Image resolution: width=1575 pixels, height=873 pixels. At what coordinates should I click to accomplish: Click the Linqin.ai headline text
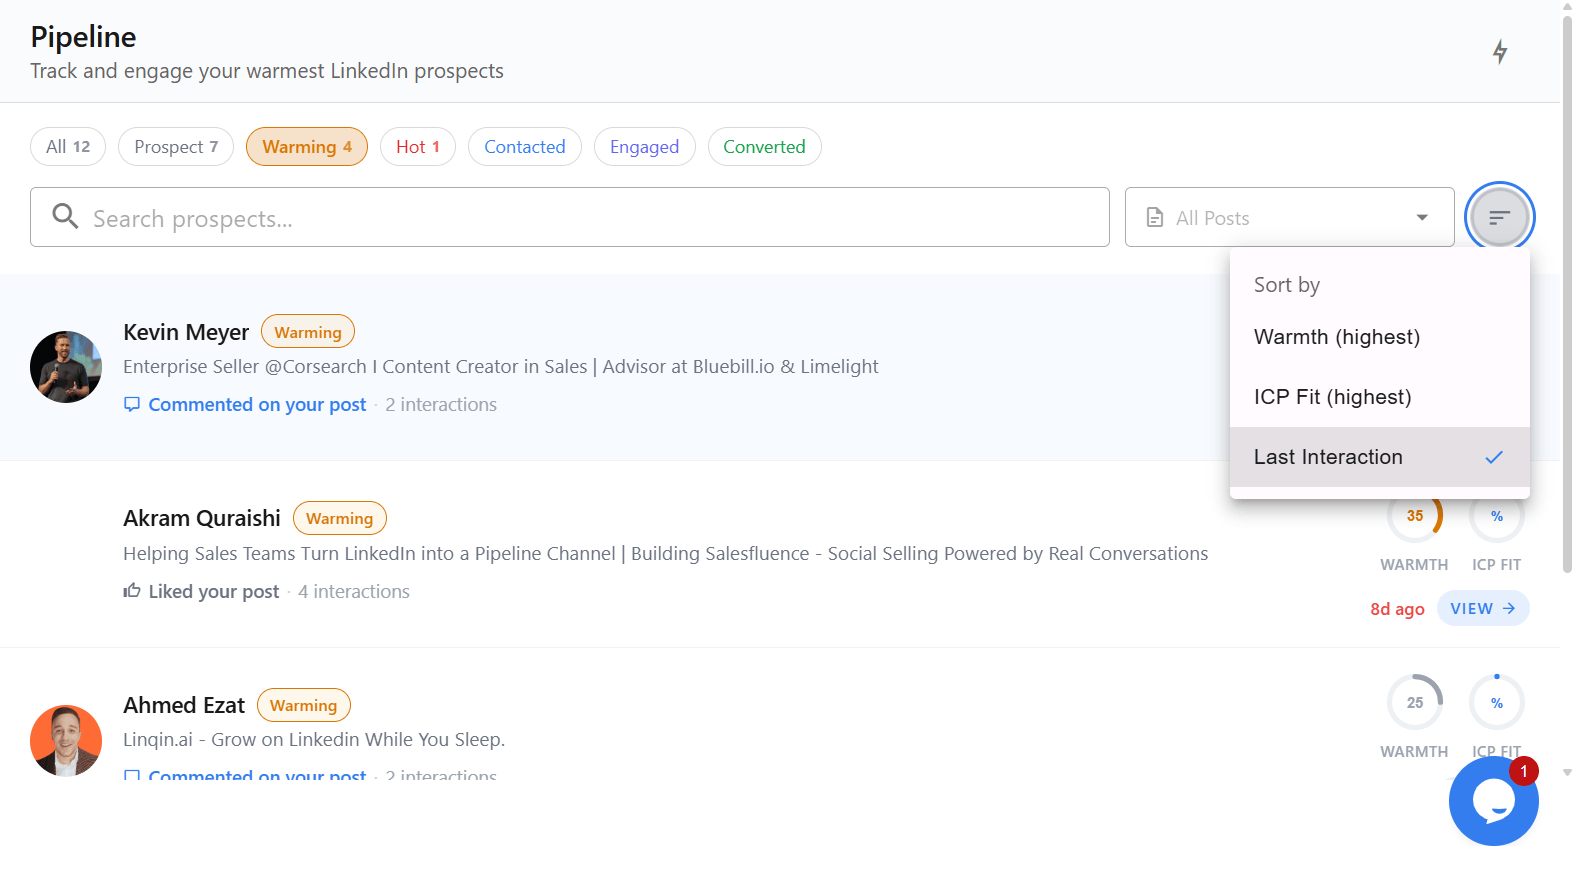click(314, 739)
